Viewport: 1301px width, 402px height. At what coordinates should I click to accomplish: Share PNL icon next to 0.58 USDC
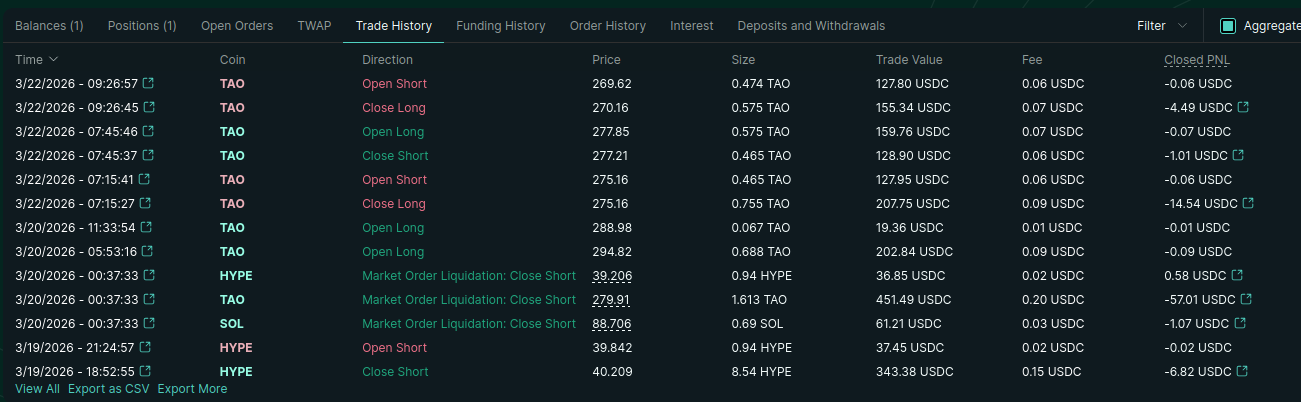pos(1238,275)
